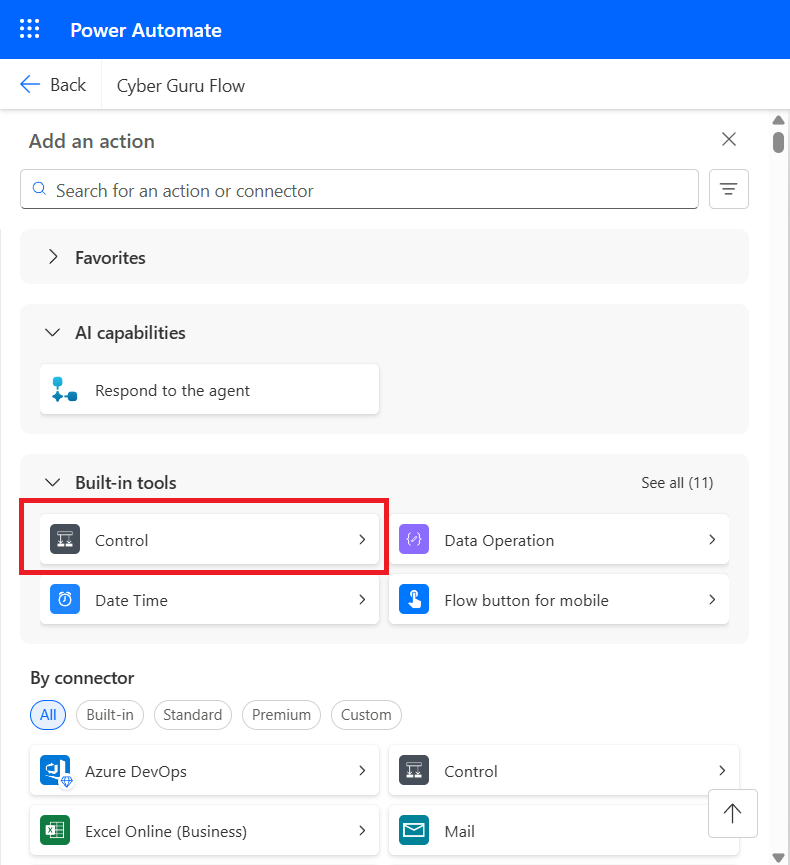Click the Back button label
This screenshot has height=865, width=790.
(x=68, y=85)
